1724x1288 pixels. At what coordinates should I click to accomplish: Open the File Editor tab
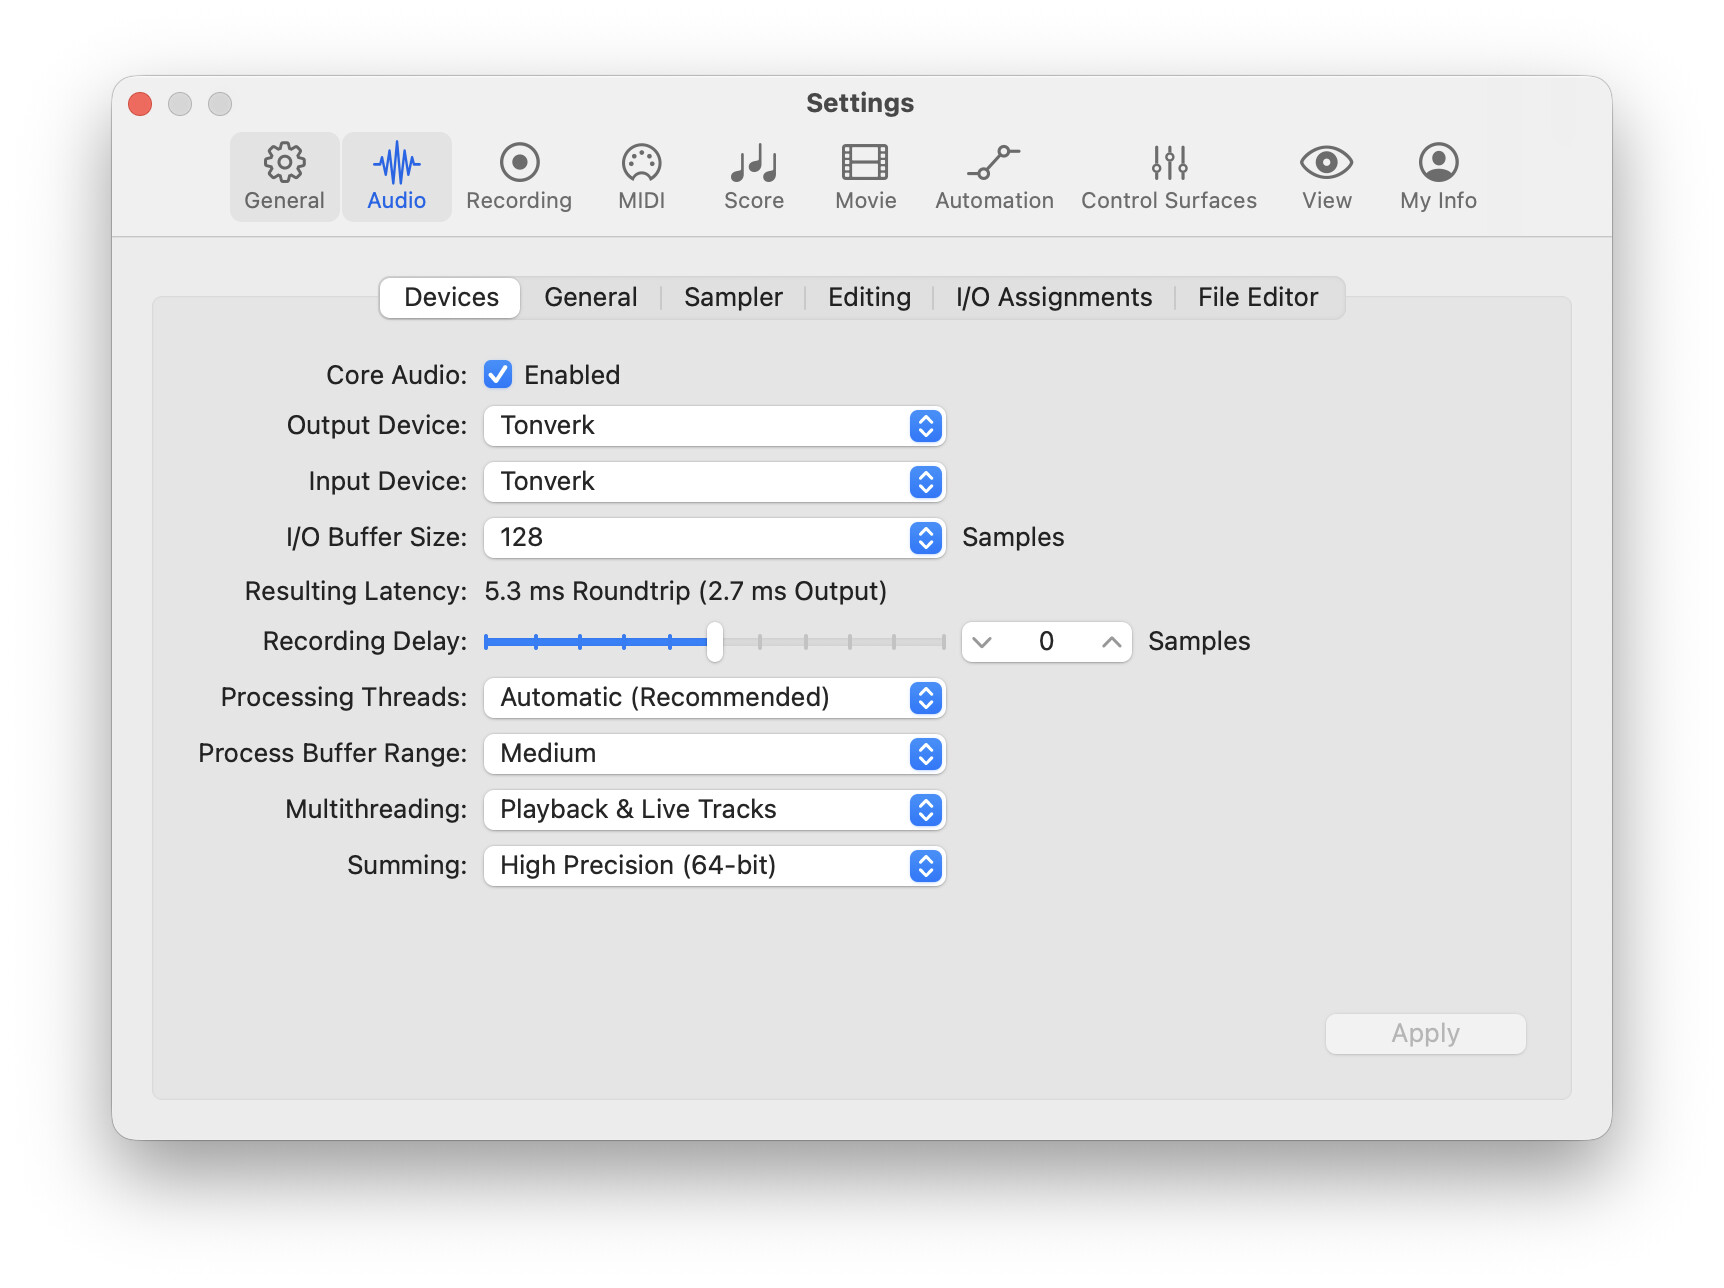[x=1258, y=298]
